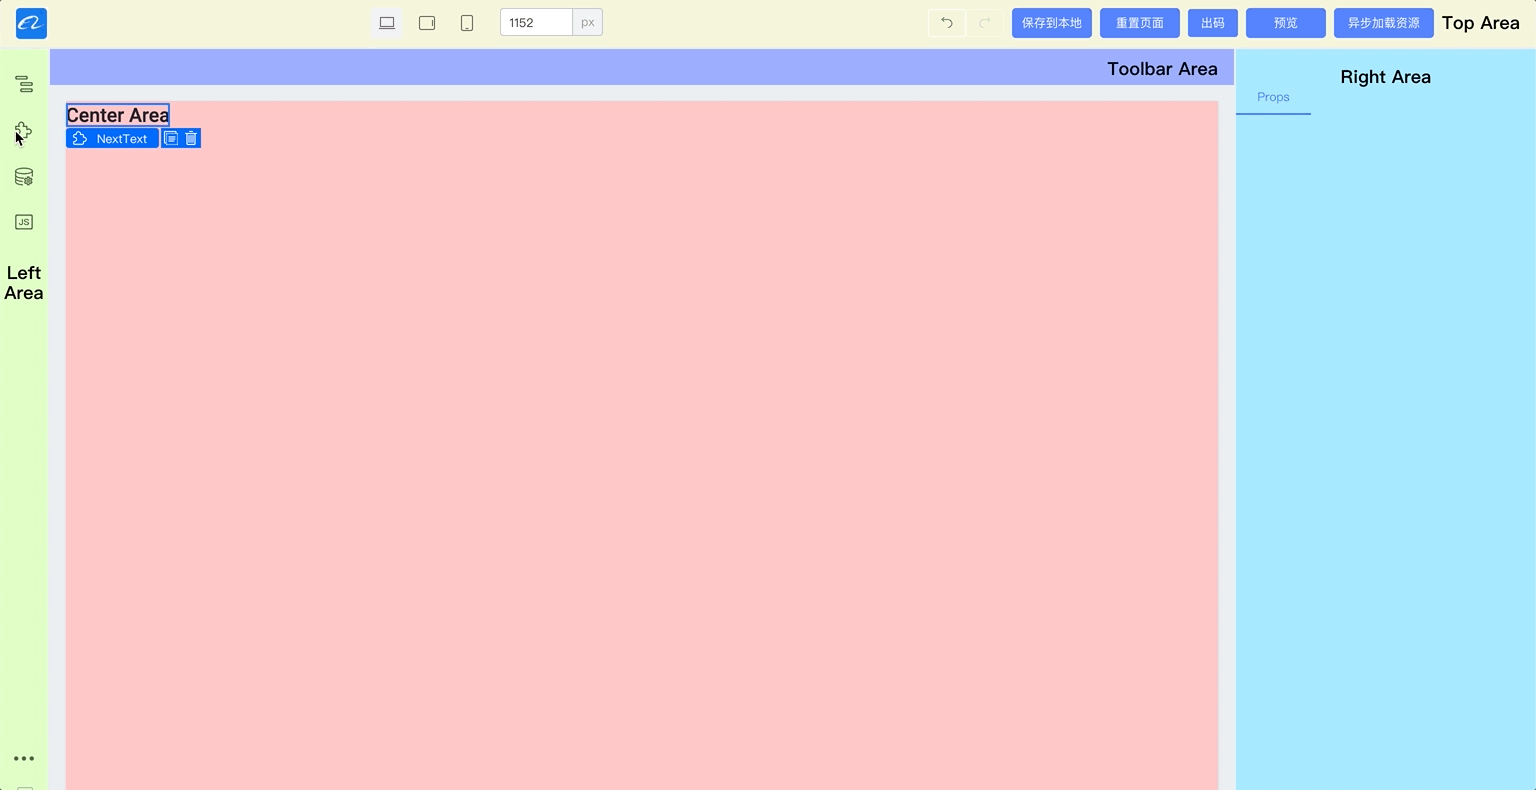Delete the NextText component via trash icon

191,138
